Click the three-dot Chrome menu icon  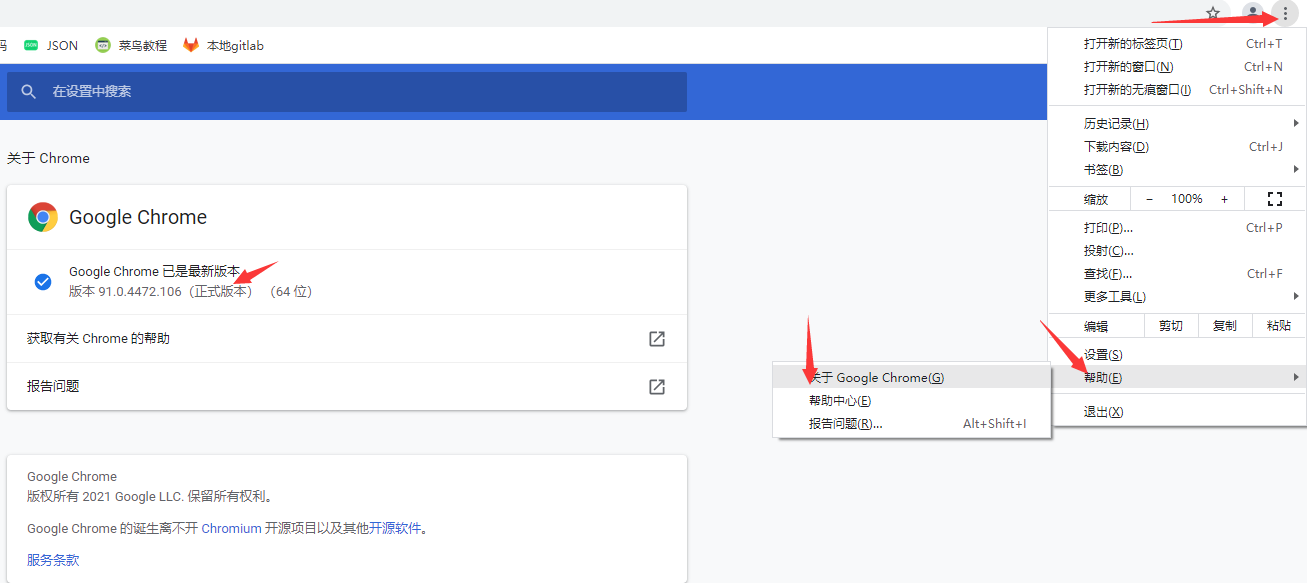(x=1285, y=13)
